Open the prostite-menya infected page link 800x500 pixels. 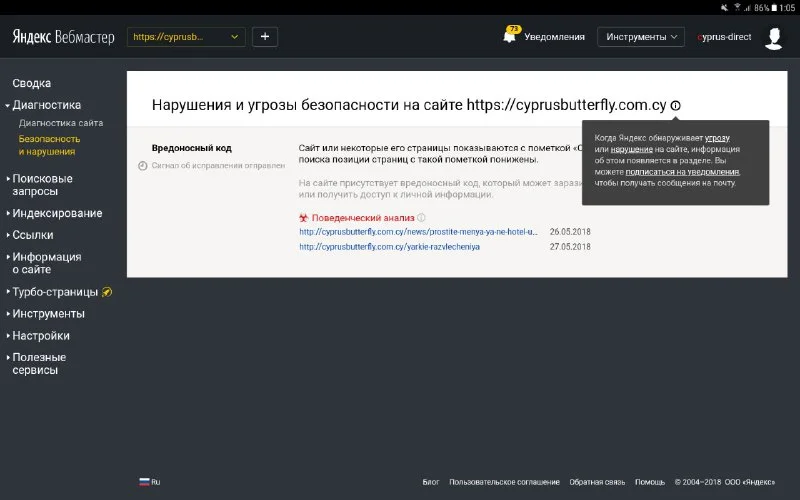point(418,232)
